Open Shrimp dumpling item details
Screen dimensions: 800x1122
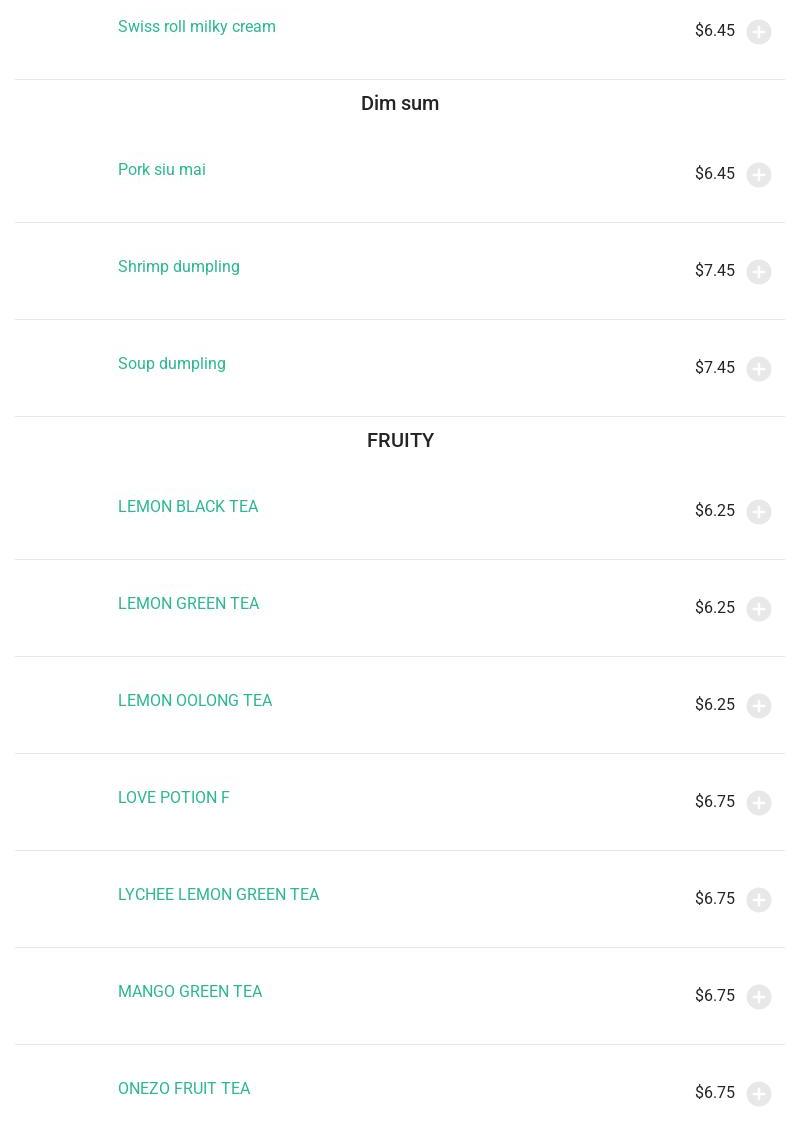179,267
